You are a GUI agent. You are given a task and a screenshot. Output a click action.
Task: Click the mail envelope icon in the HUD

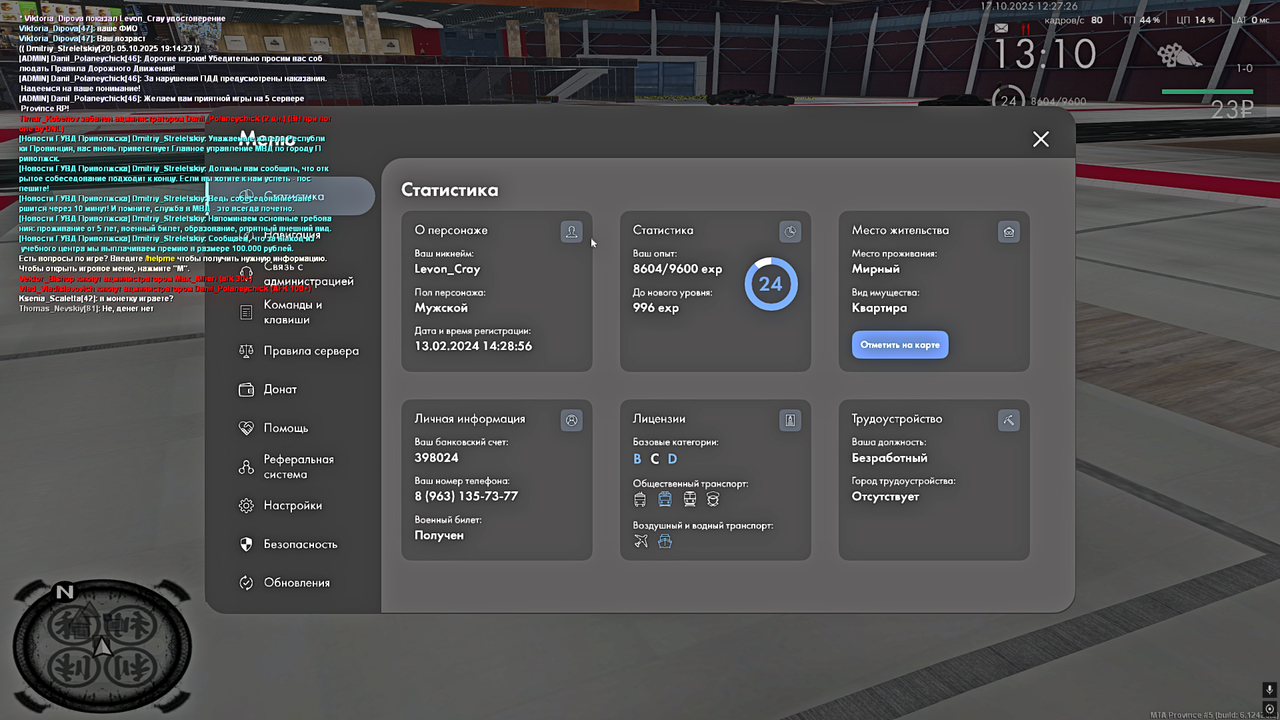(x=1001, y=28)
